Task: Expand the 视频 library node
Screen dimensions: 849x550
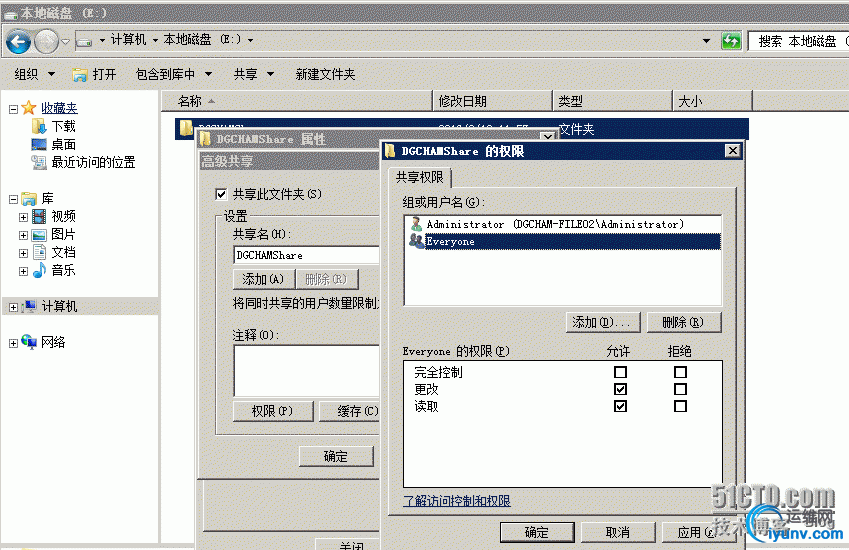Action: click(23, 217)
